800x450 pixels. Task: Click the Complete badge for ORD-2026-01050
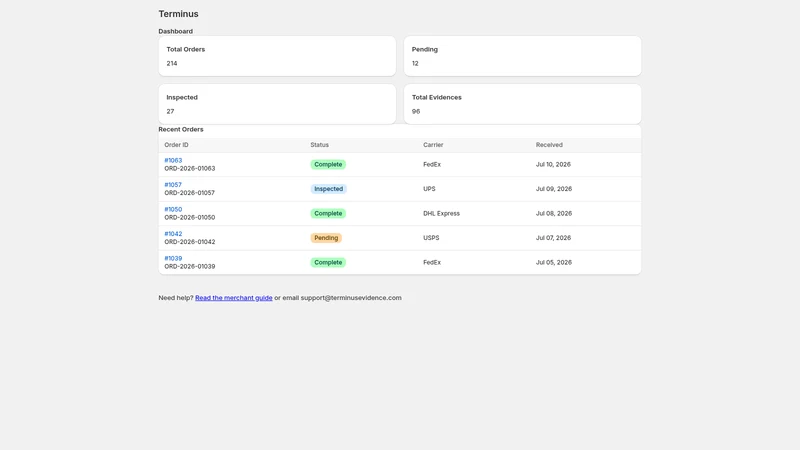click(328, 213)
